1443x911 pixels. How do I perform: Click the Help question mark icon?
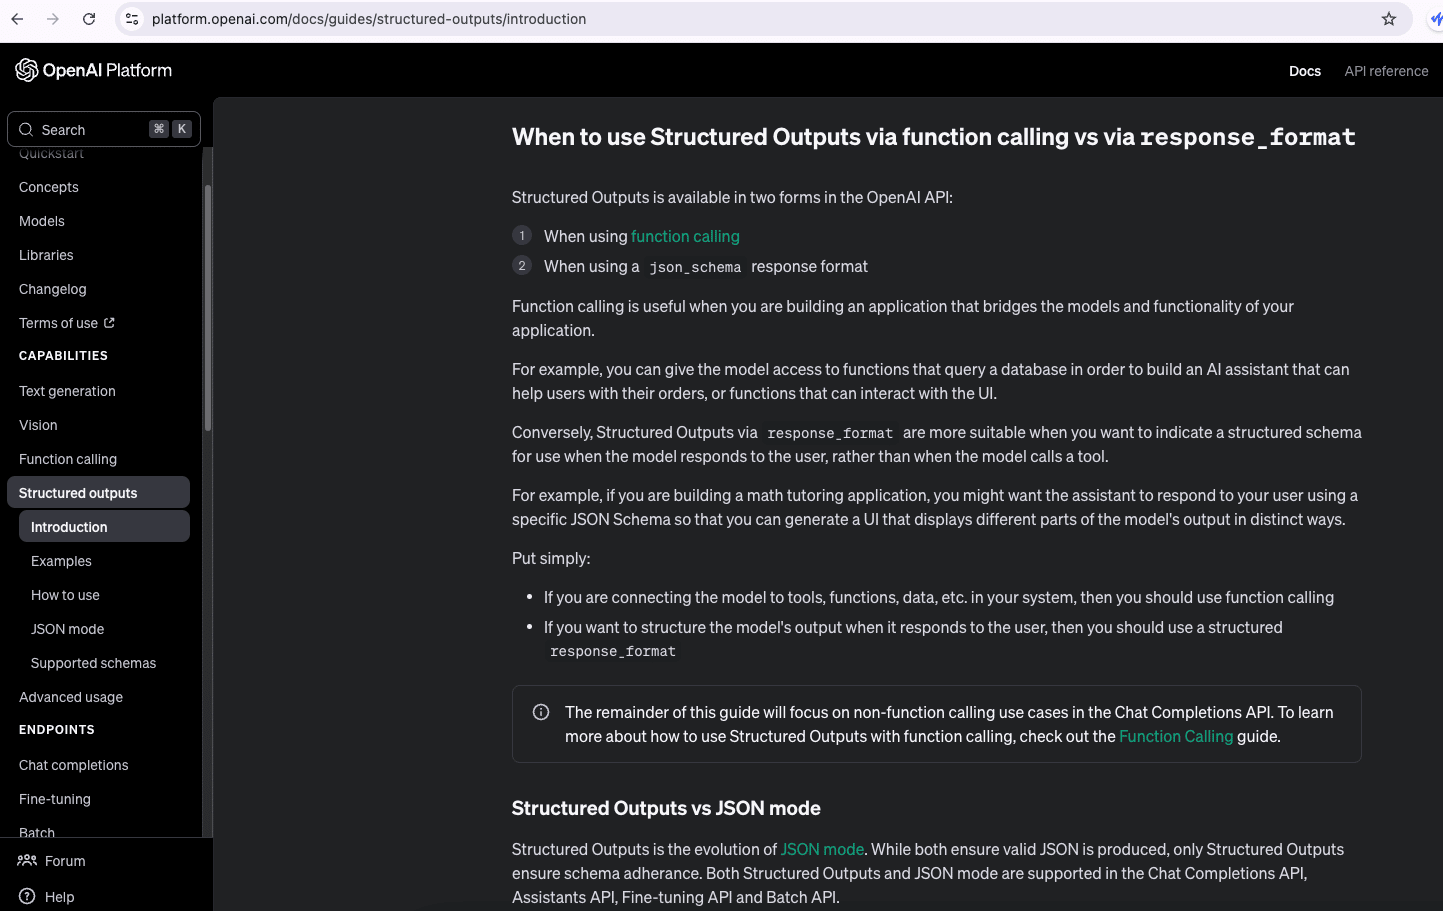coord(27,896)
